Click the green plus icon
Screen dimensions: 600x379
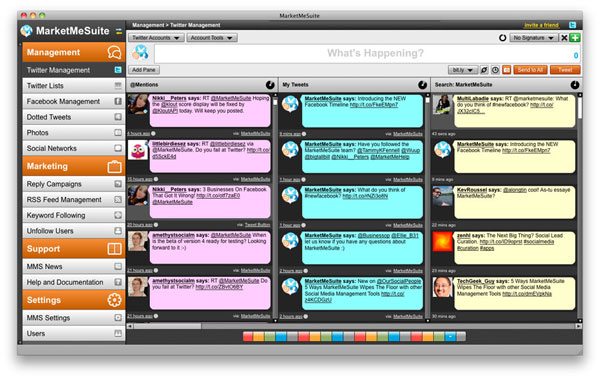coord(575,38)
